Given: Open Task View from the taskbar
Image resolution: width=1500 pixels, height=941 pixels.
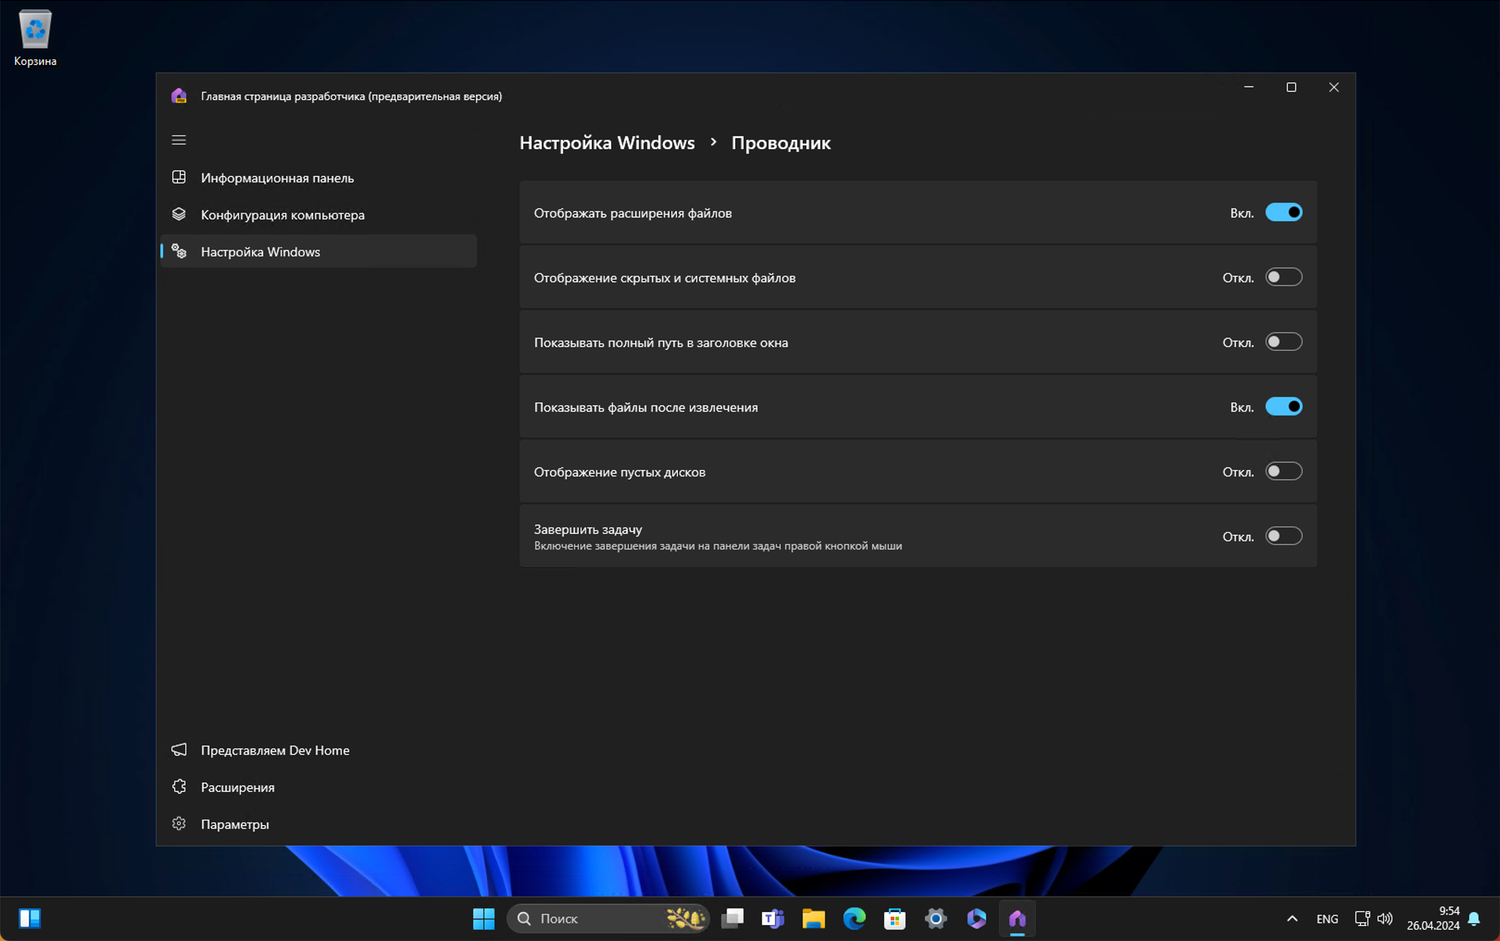Looking at the screenshot, I should click(733, 918).
